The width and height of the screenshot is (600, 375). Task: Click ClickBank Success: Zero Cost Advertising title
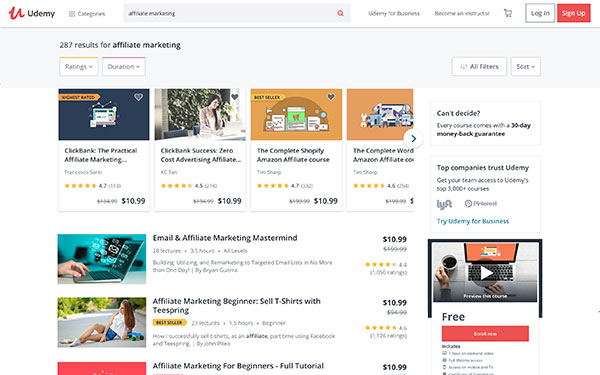[201, 155]
